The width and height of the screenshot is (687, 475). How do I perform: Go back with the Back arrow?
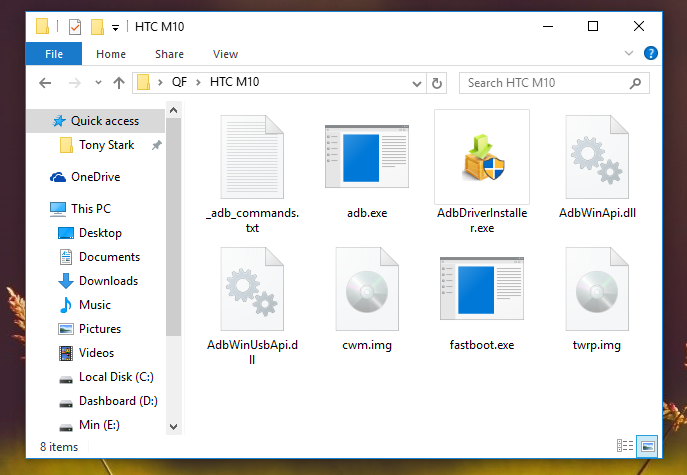(x=45, y=83)
